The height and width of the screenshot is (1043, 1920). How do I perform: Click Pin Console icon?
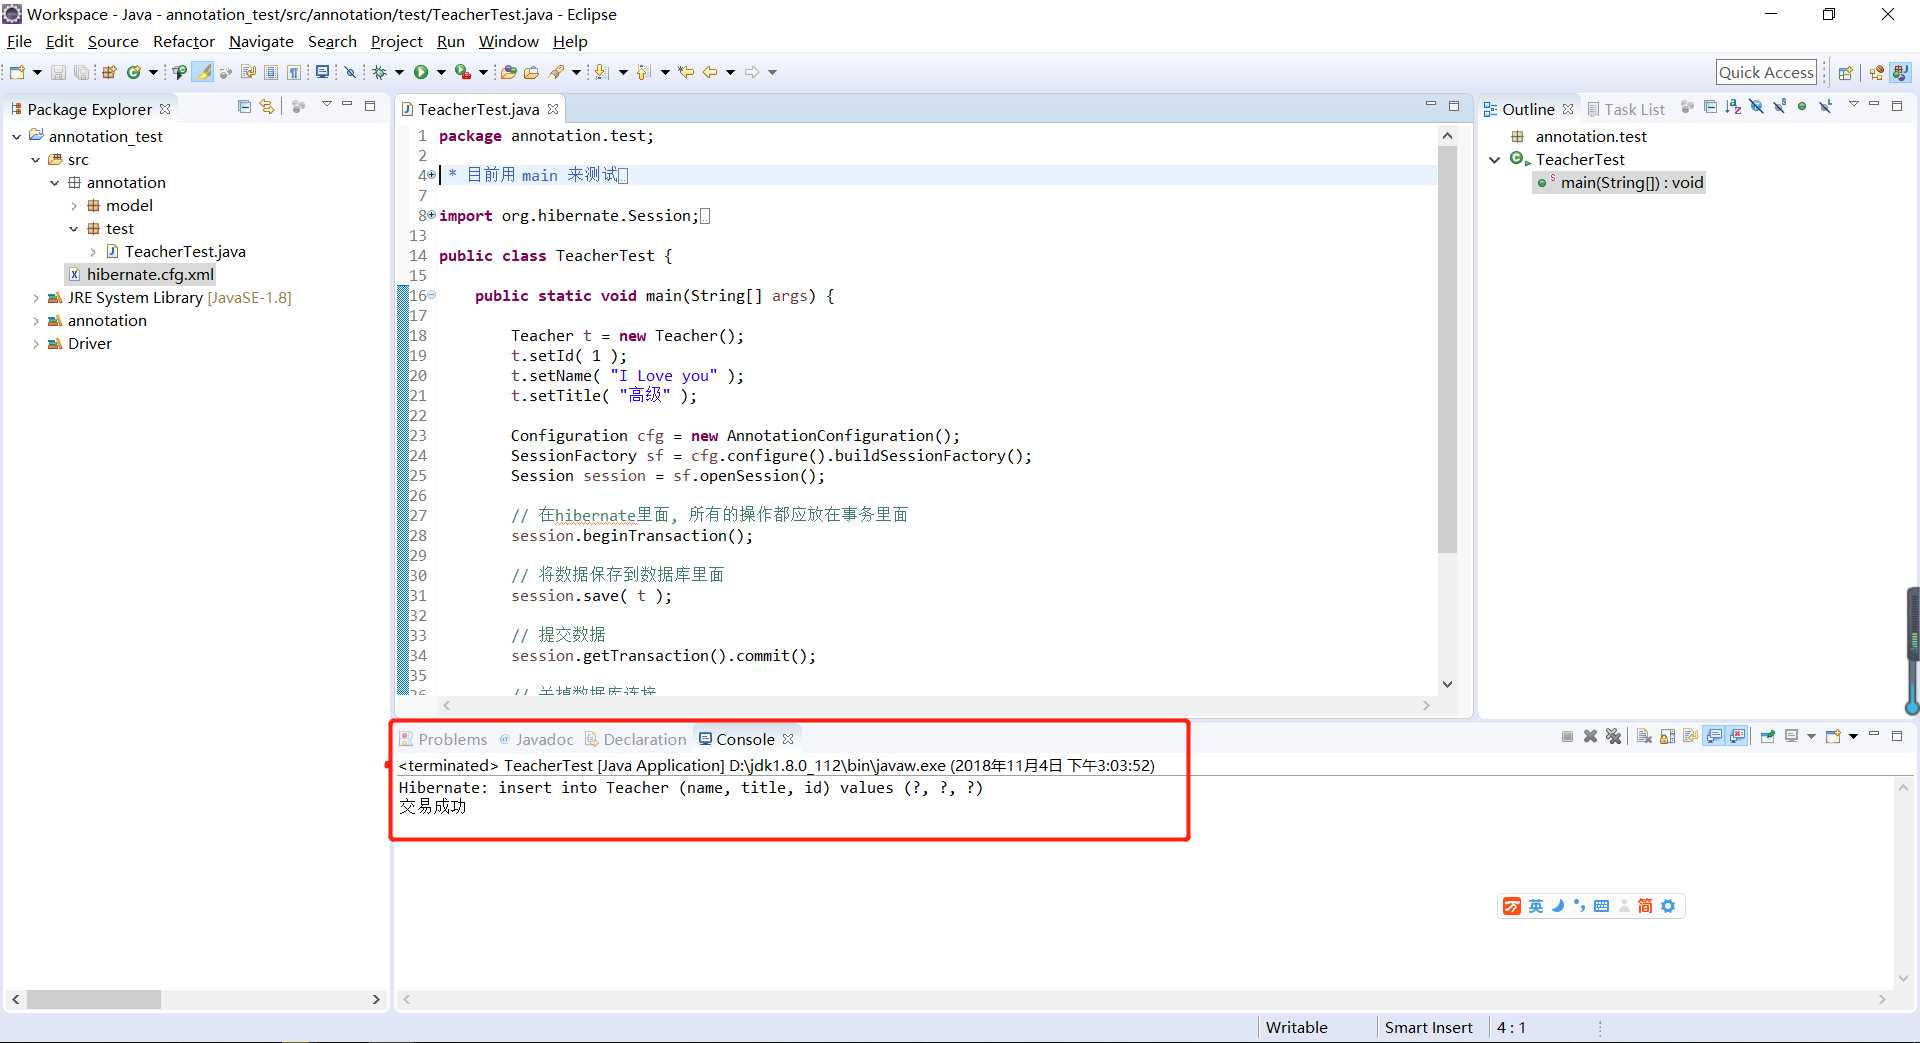pos(1768,737)
